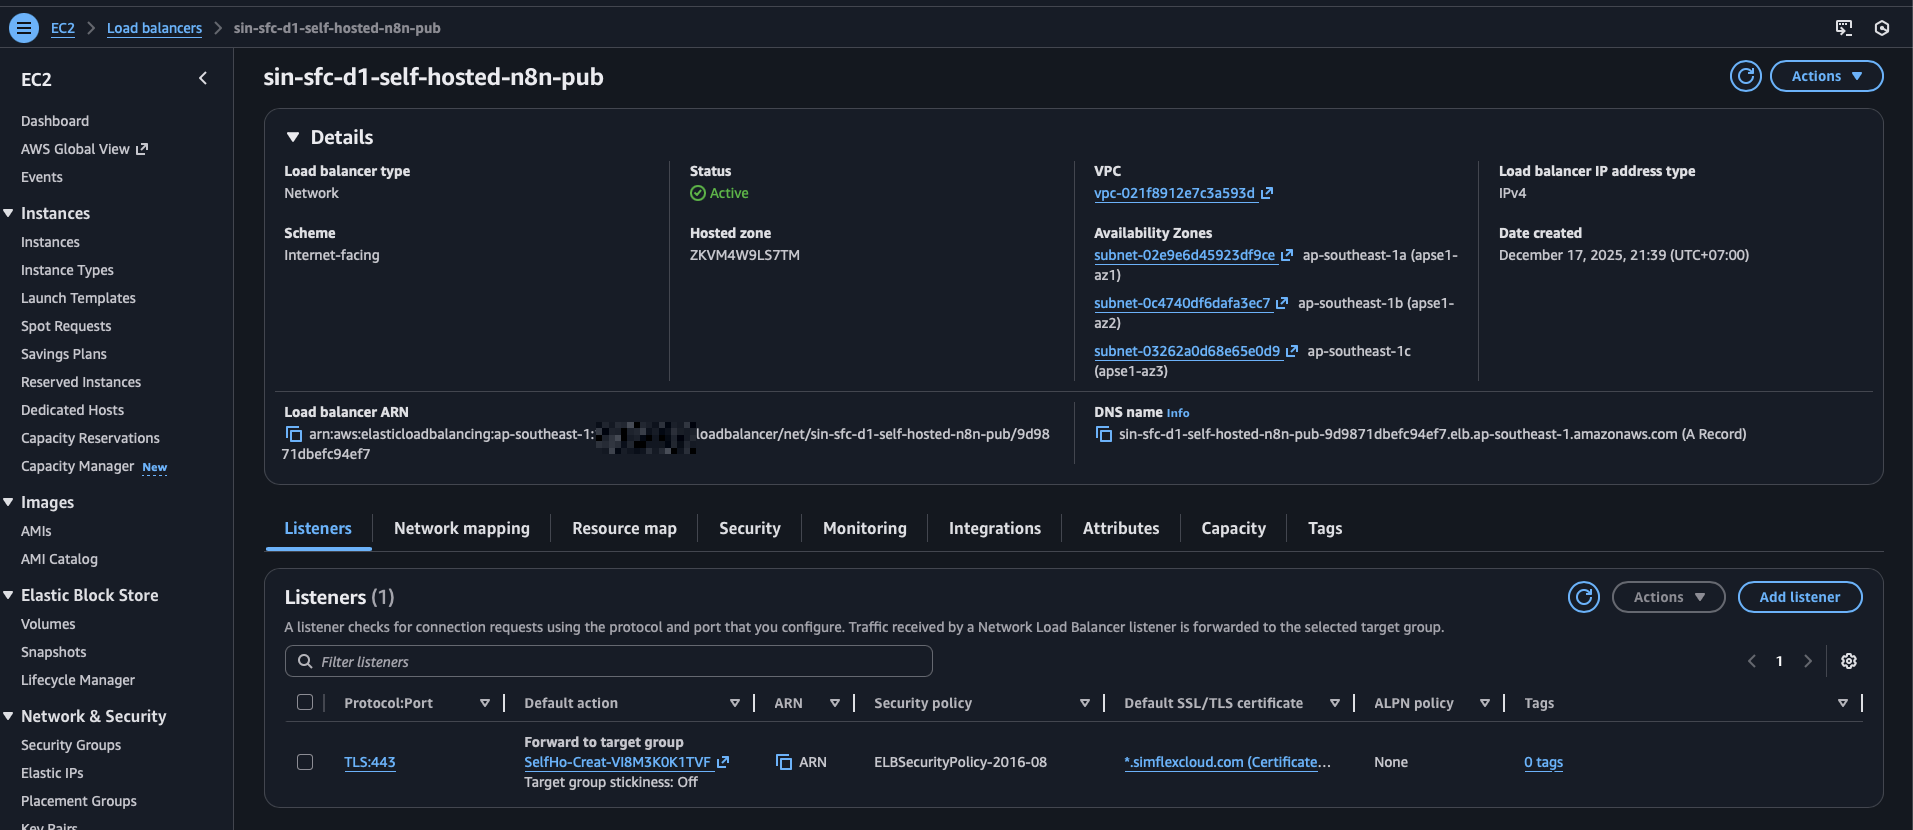Viewport: 1913px width, 830px height.
Task: Collapse the Images sidebar group
Action: 8,502
